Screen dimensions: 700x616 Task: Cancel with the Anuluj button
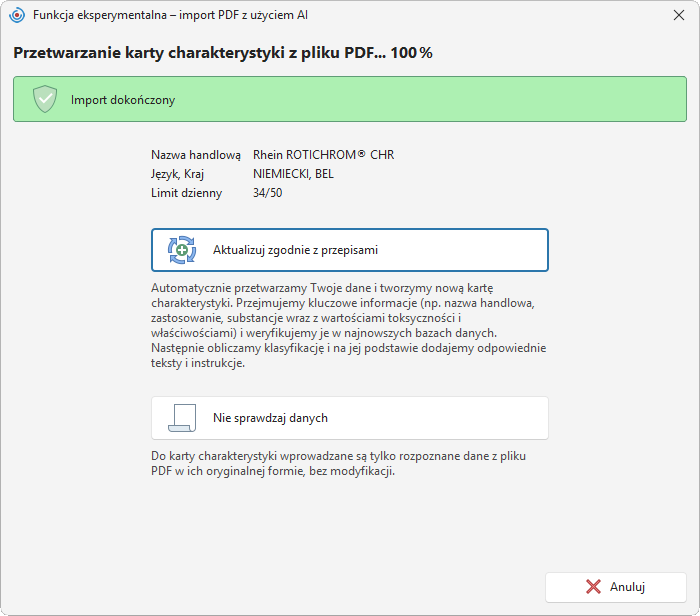coord(616,587)
